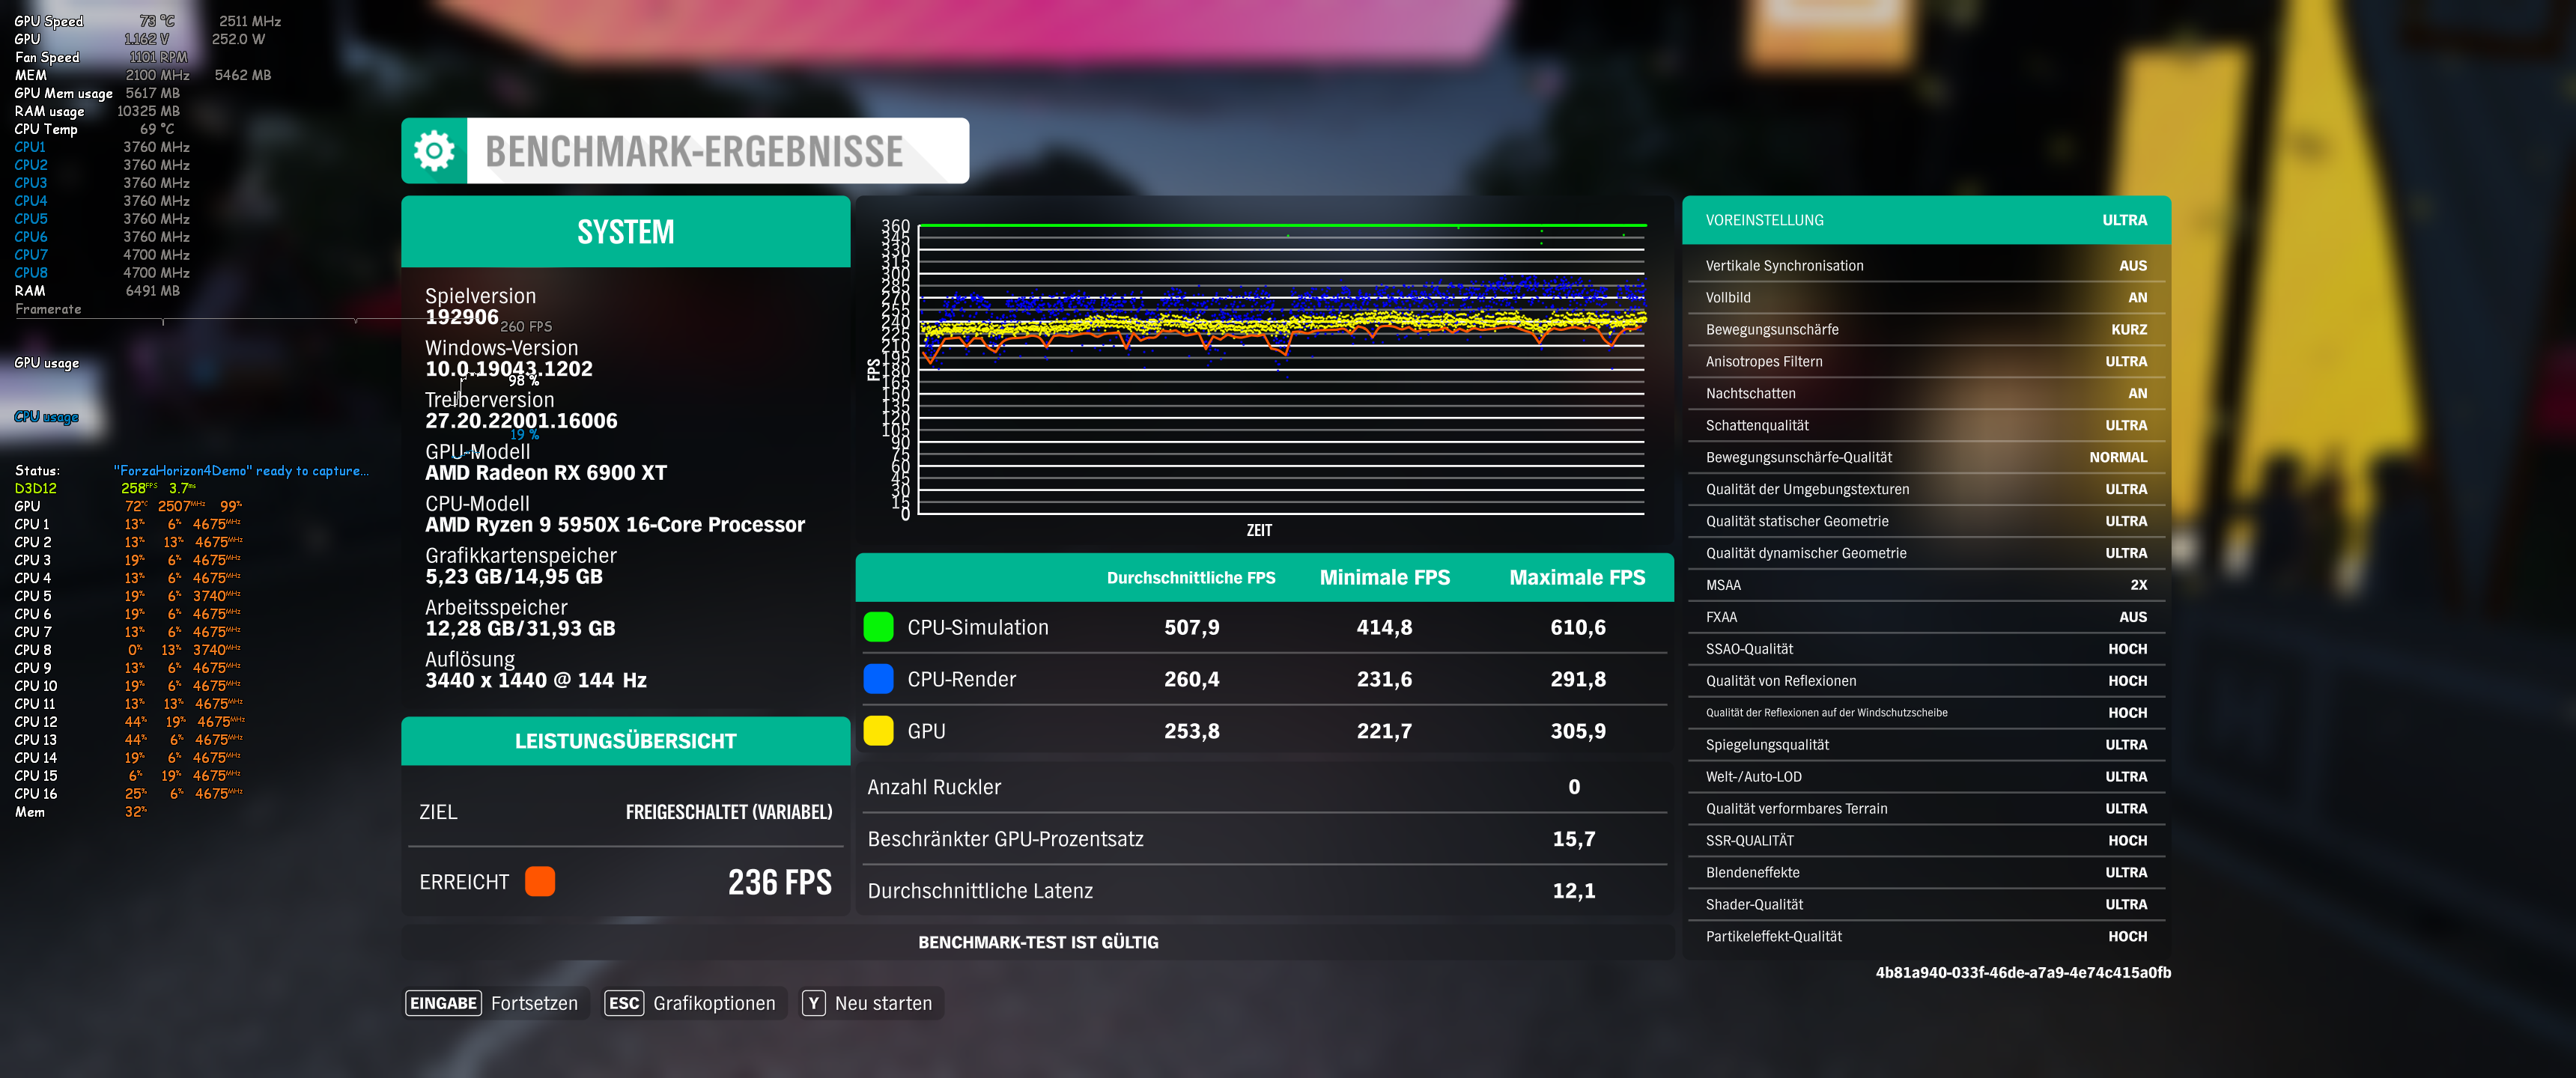Screen dimensions: 2576x1078
Task: Click the SYSTEM panel header
Action: pyautogui.click(x=625, y=232)
